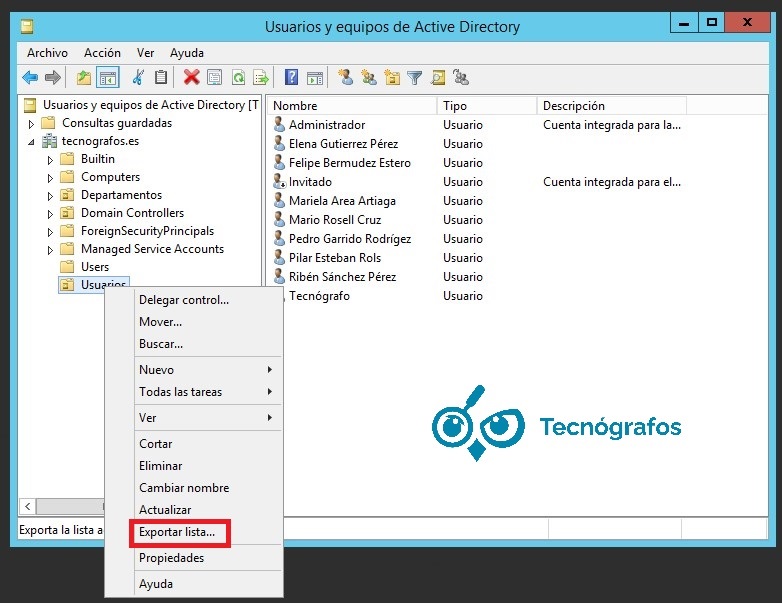Sort list by the Nombre column header
The height and width of the screenshot is (606, 782).
point(350,106)
